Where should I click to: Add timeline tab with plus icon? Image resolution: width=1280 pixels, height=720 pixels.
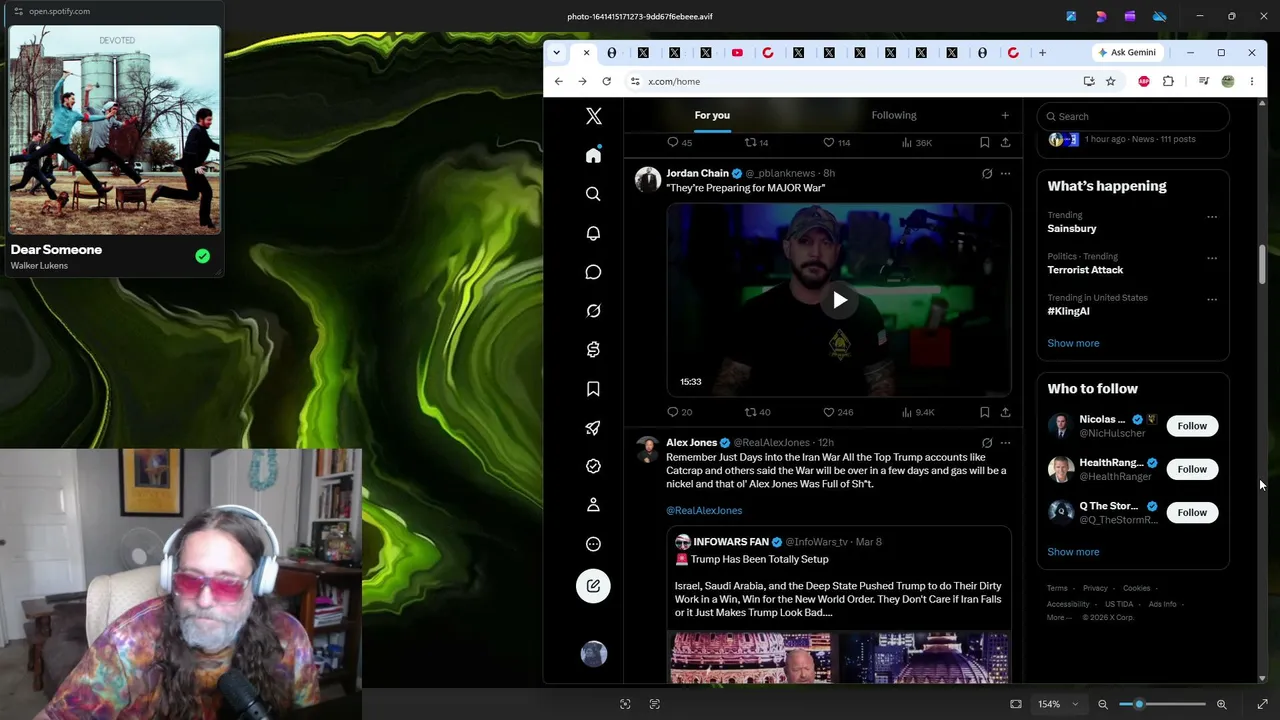(x=1005, y=115)
